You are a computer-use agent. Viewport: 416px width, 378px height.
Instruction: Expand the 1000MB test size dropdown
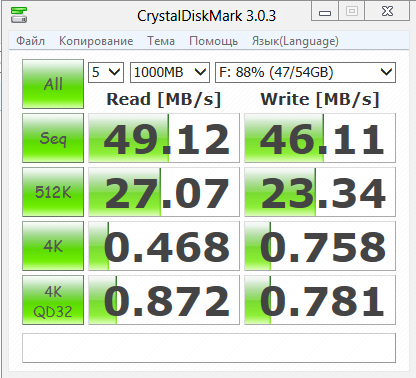(x=170, y=72)
